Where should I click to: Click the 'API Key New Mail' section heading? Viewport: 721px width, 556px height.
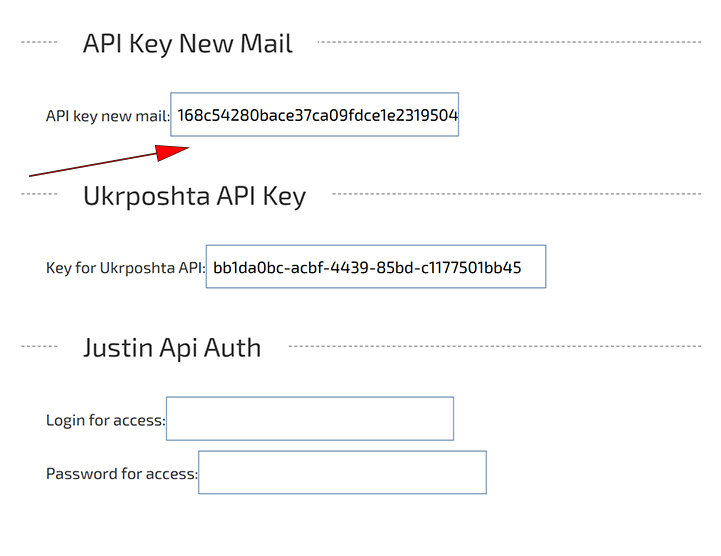188,44
